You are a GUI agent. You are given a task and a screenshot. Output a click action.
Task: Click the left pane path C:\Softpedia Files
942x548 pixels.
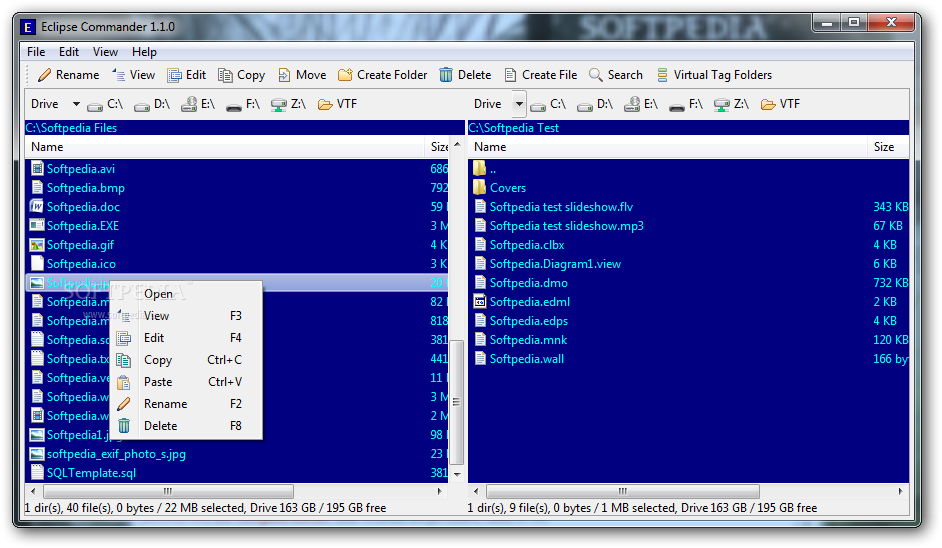pos(71,128)
